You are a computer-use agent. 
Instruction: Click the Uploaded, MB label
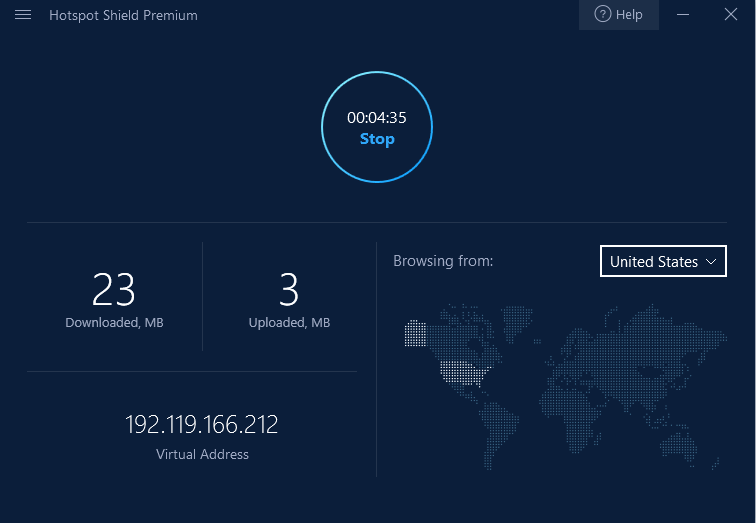click(289, 322)
